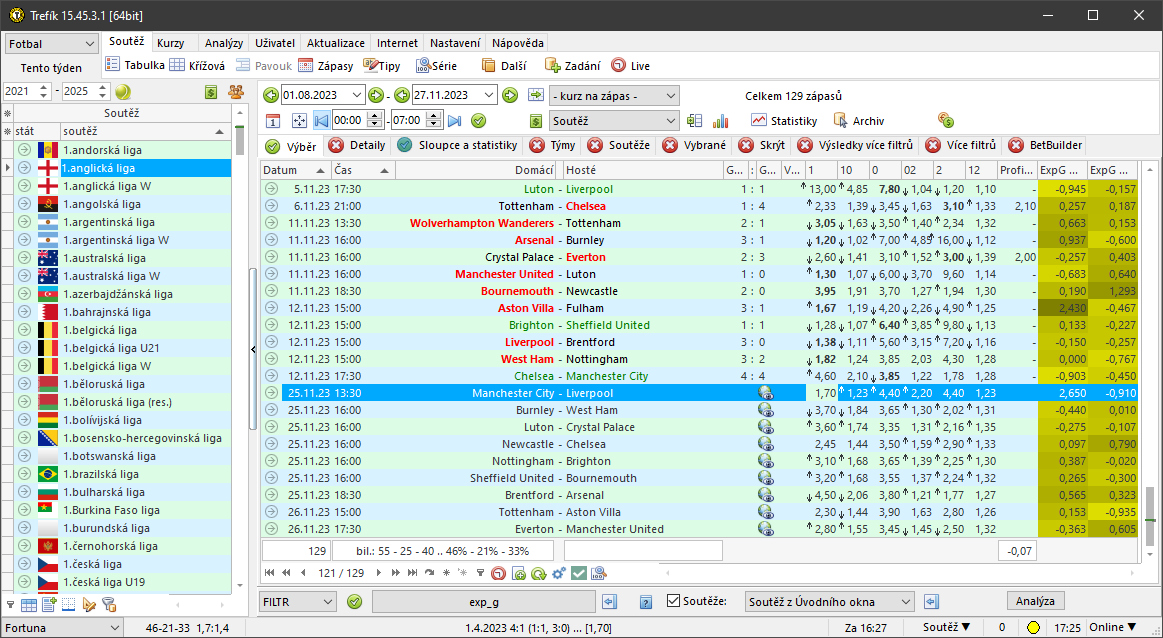Viewport: 1163px width, 638px height.
Task: Open the Online status dropdown
Action: click(1112, 628)
